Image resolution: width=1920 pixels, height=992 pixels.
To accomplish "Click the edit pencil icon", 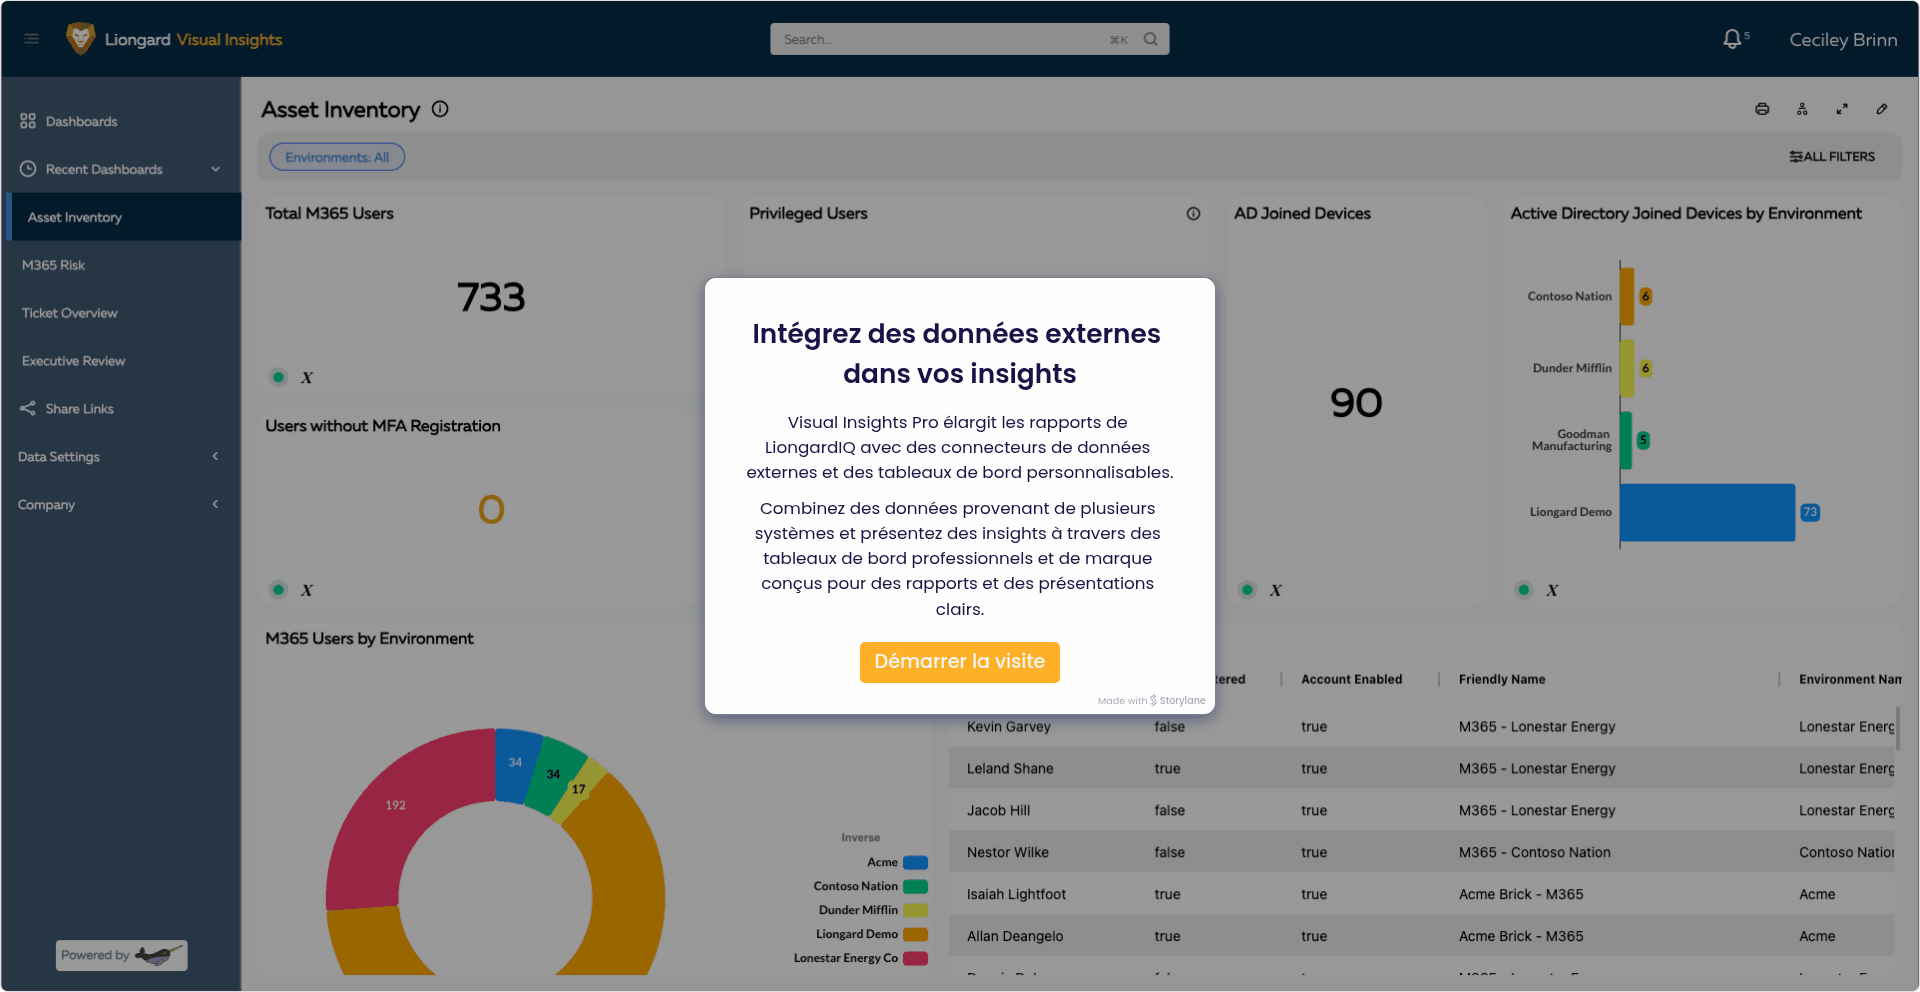I will point(1882,109).
